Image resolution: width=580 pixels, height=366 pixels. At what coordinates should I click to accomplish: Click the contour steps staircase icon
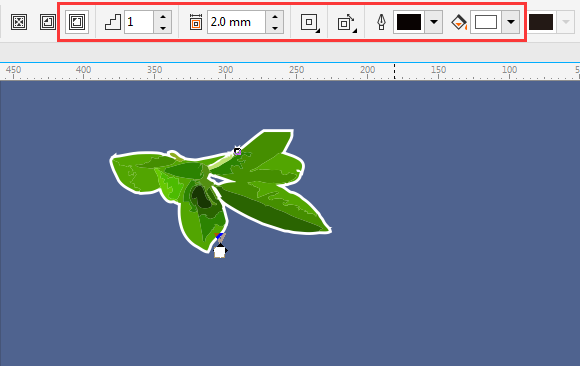pyautogui.click(x=113, y=22)
